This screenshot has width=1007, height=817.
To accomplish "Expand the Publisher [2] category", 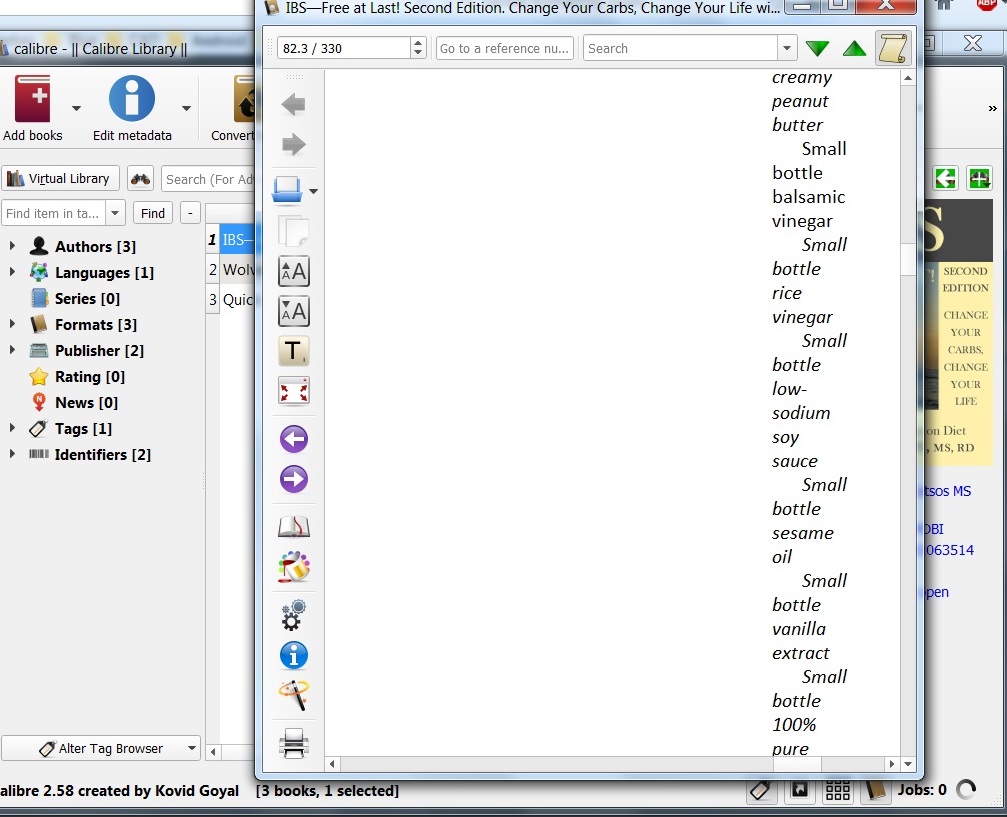I will point(12,350).
